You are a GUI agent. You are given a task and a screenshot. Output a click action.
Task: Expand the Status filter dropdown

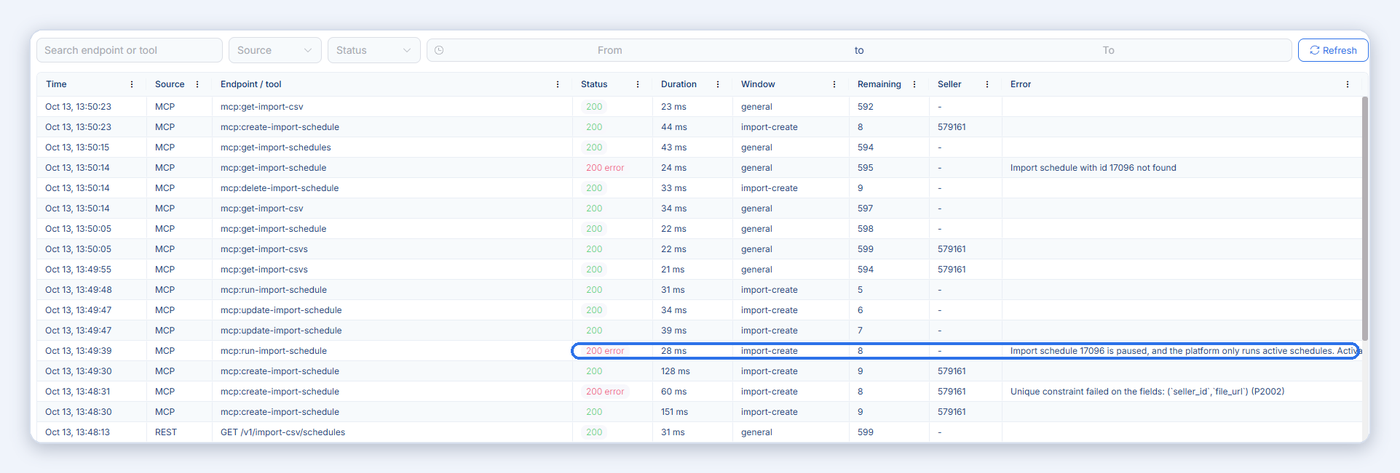click(x=374, y=50)
